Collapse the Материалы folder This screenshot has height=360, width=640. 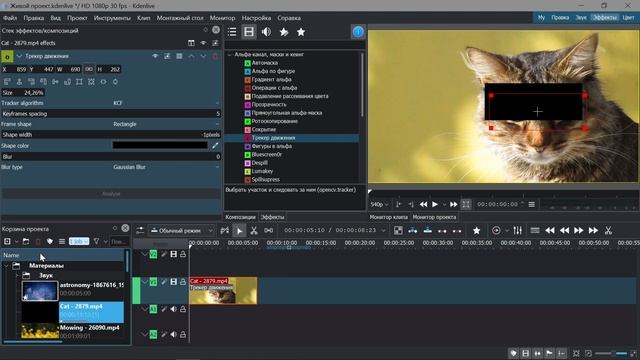coord(7,266)
